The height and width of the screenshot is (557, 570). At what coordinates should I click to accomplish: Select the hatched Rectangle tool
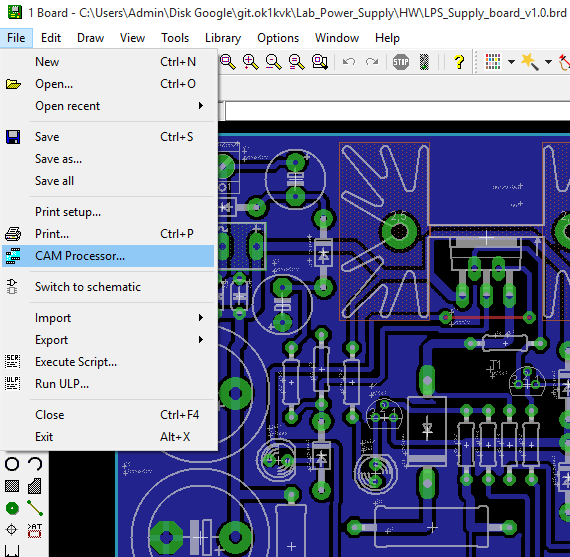click(x=12, y=486)
